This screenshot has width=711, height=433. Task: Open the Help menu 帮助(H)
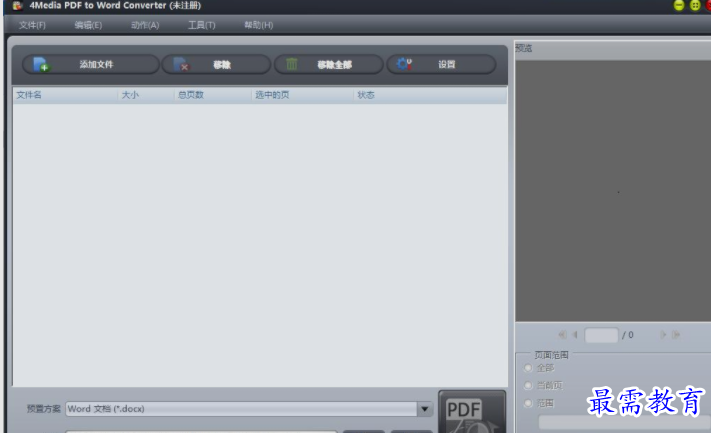(258, 25)
